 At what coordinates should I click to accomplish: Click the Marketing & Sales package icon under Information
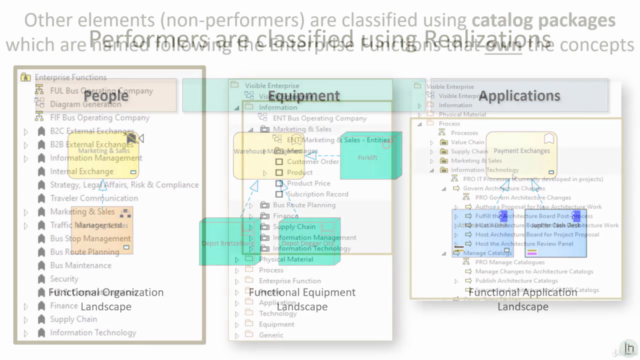265,129
